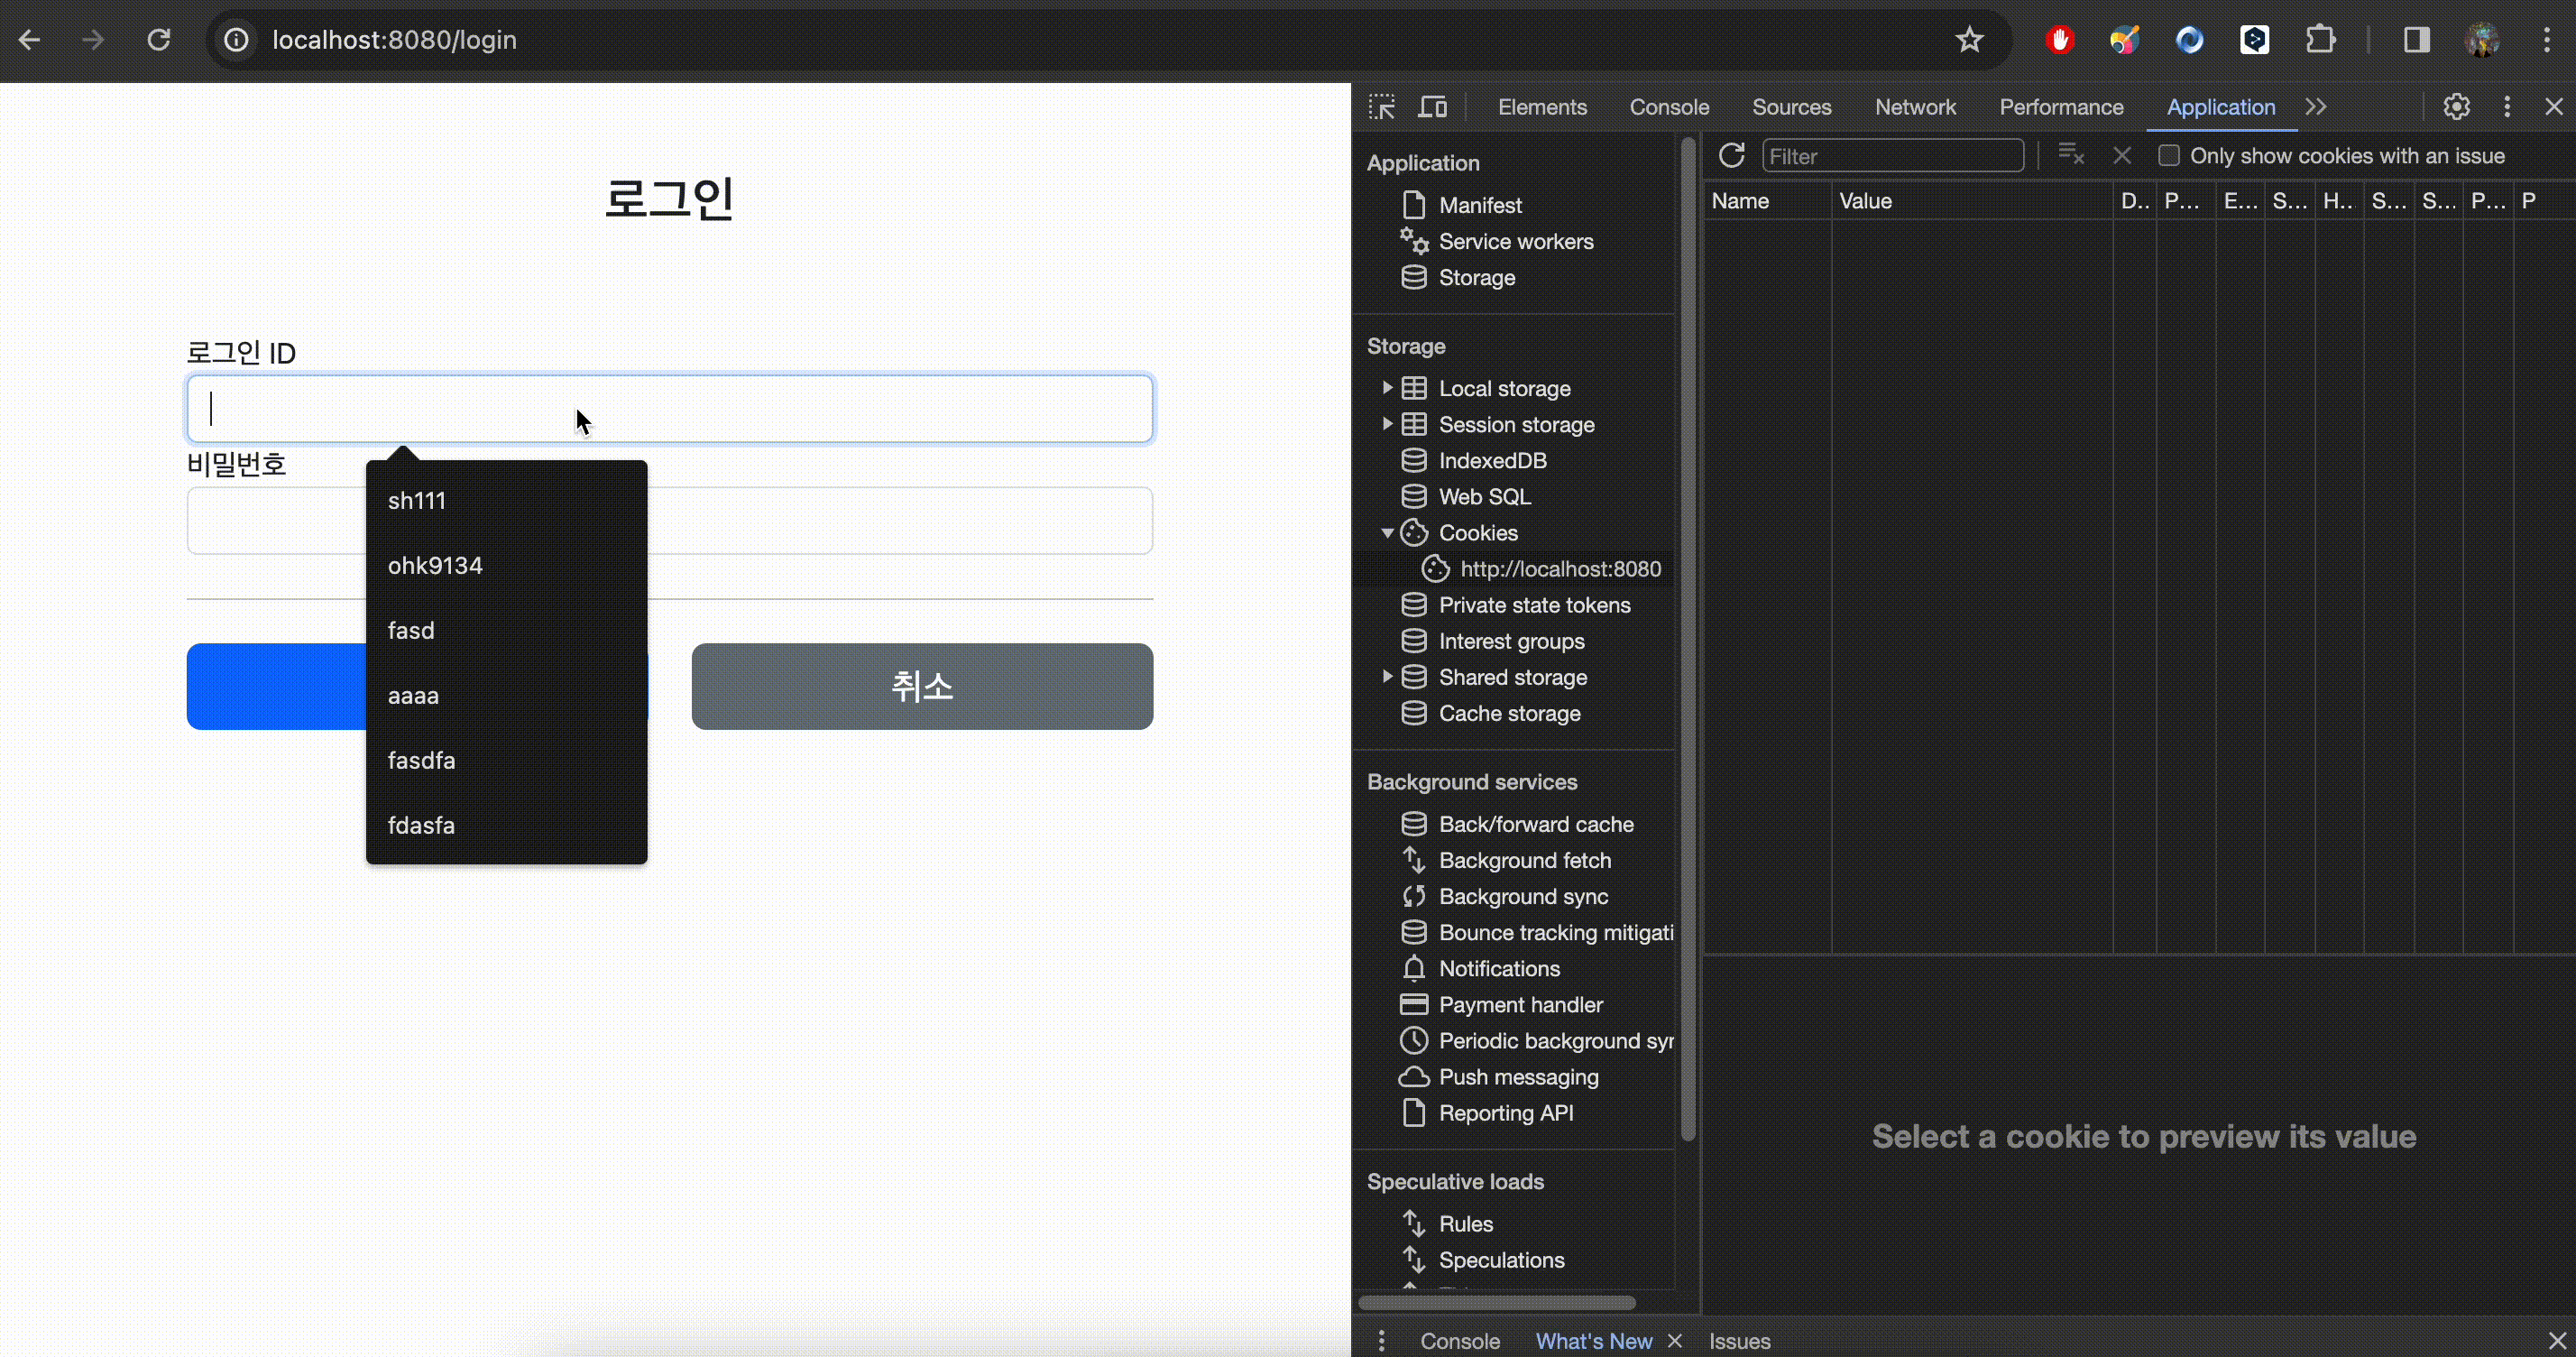2576x1357 pixels.
Task: Collapse the Cookies tree section
Action: pos(1387,533)
